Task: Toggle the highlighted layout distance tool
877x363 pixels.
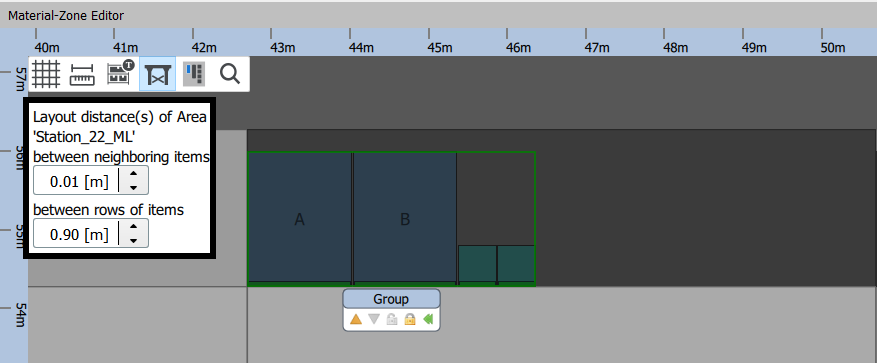Action: pyautogui.click(x=157, y=74)
